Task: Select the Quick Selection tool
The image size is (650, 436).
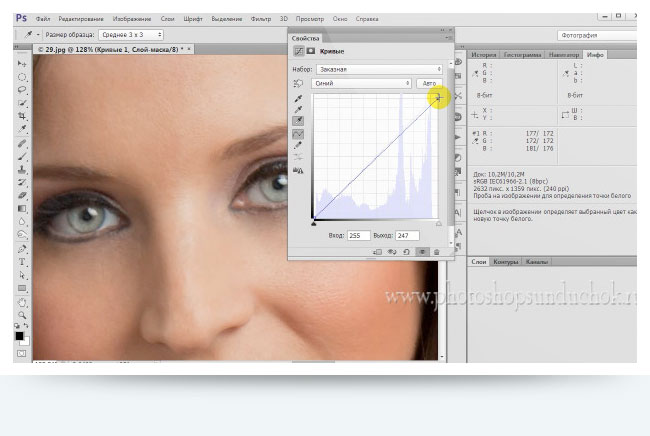Action: [x=22, y=103]
